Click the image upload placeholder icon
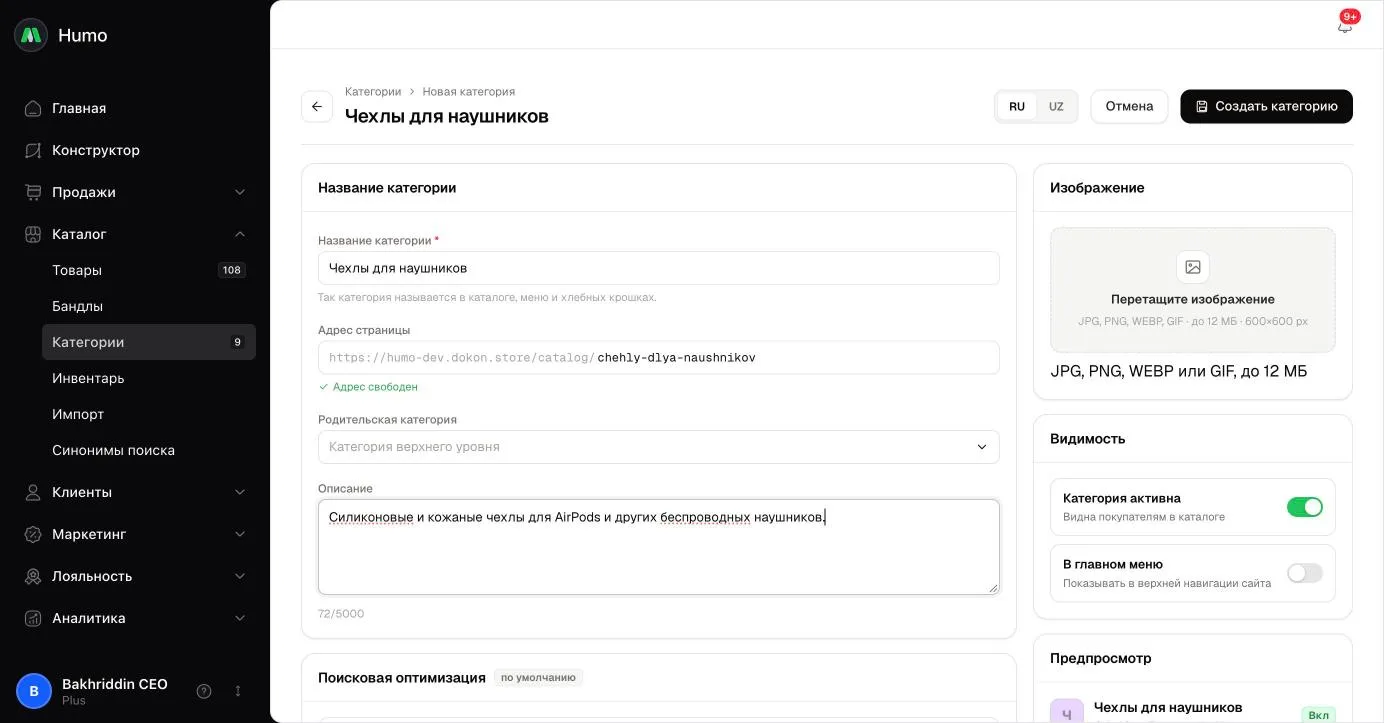This screenshot has width=1384, height=723. 1193,267
